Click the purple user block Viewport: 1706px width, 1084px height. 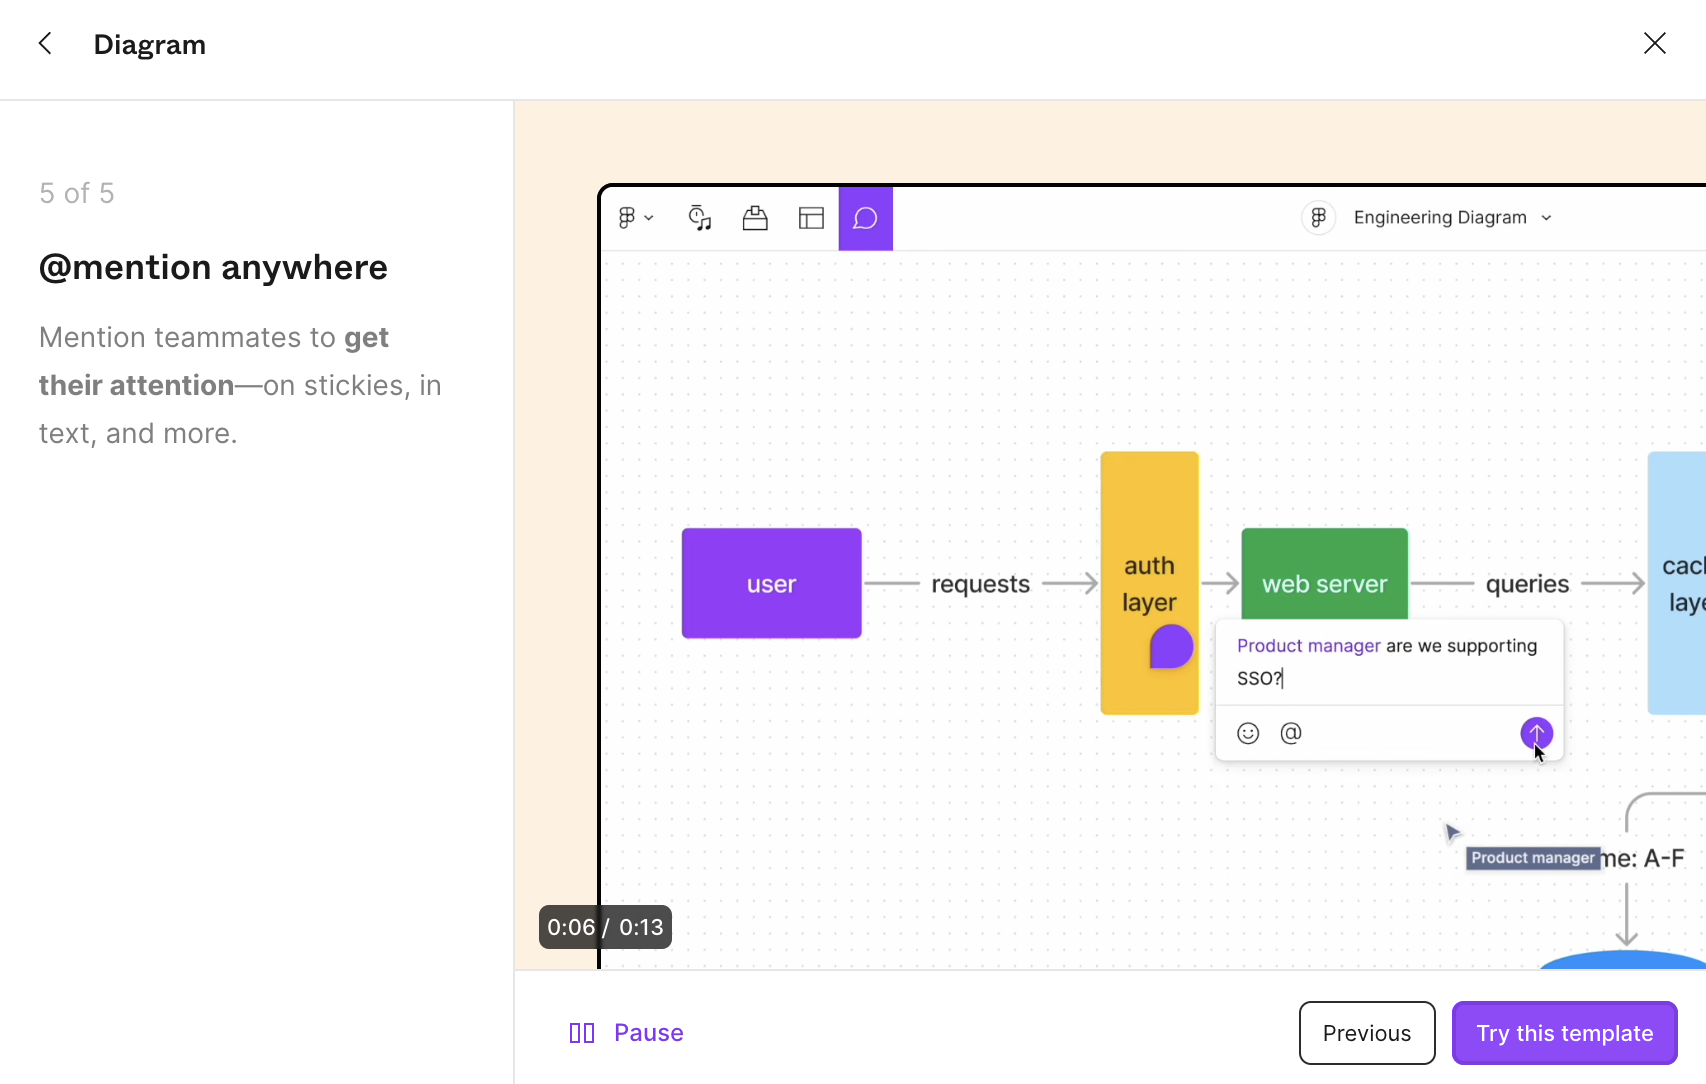(x=771, y=584)
